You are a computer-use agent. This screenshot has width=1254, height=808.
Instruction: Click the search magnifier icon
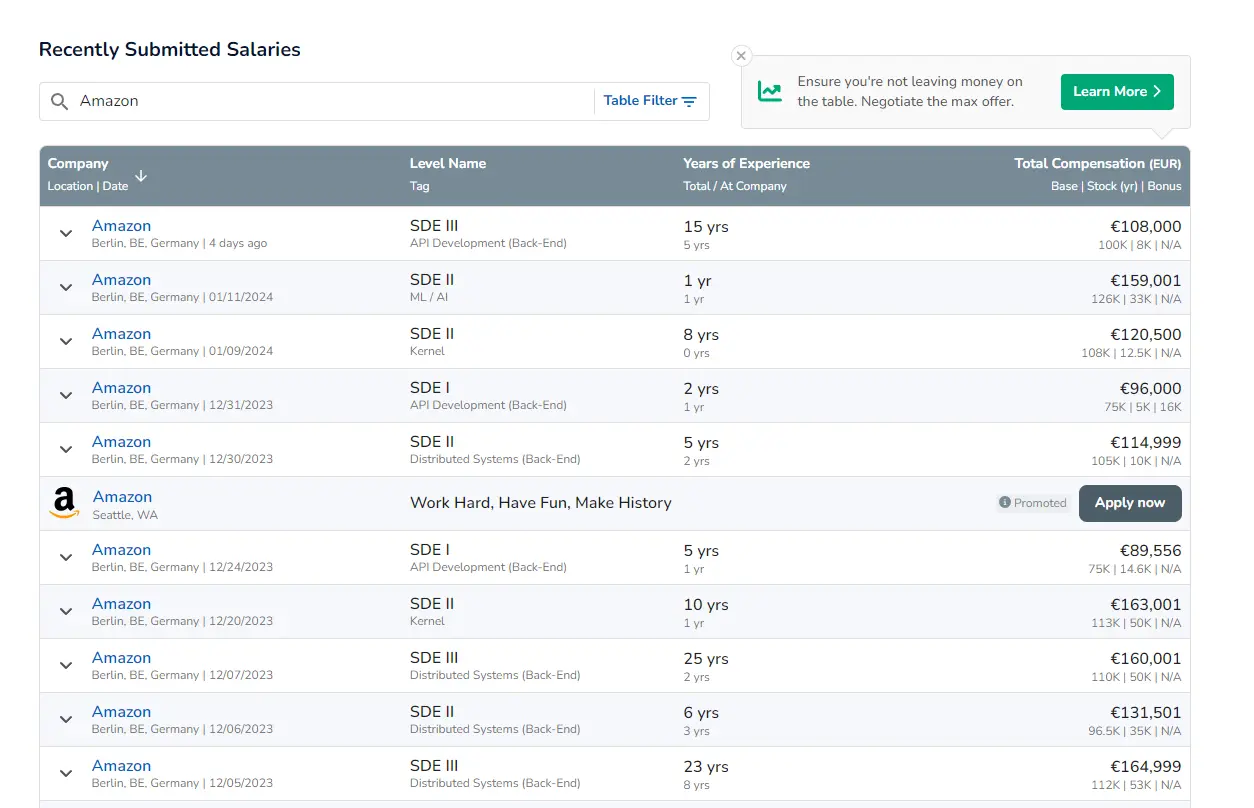60,101
